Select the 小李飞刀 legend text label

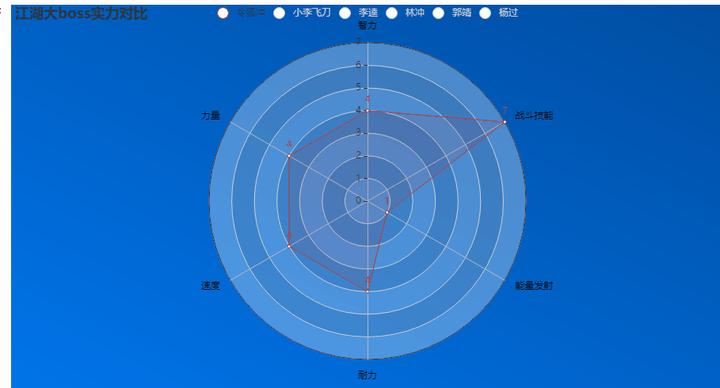(x=312, y=13)
